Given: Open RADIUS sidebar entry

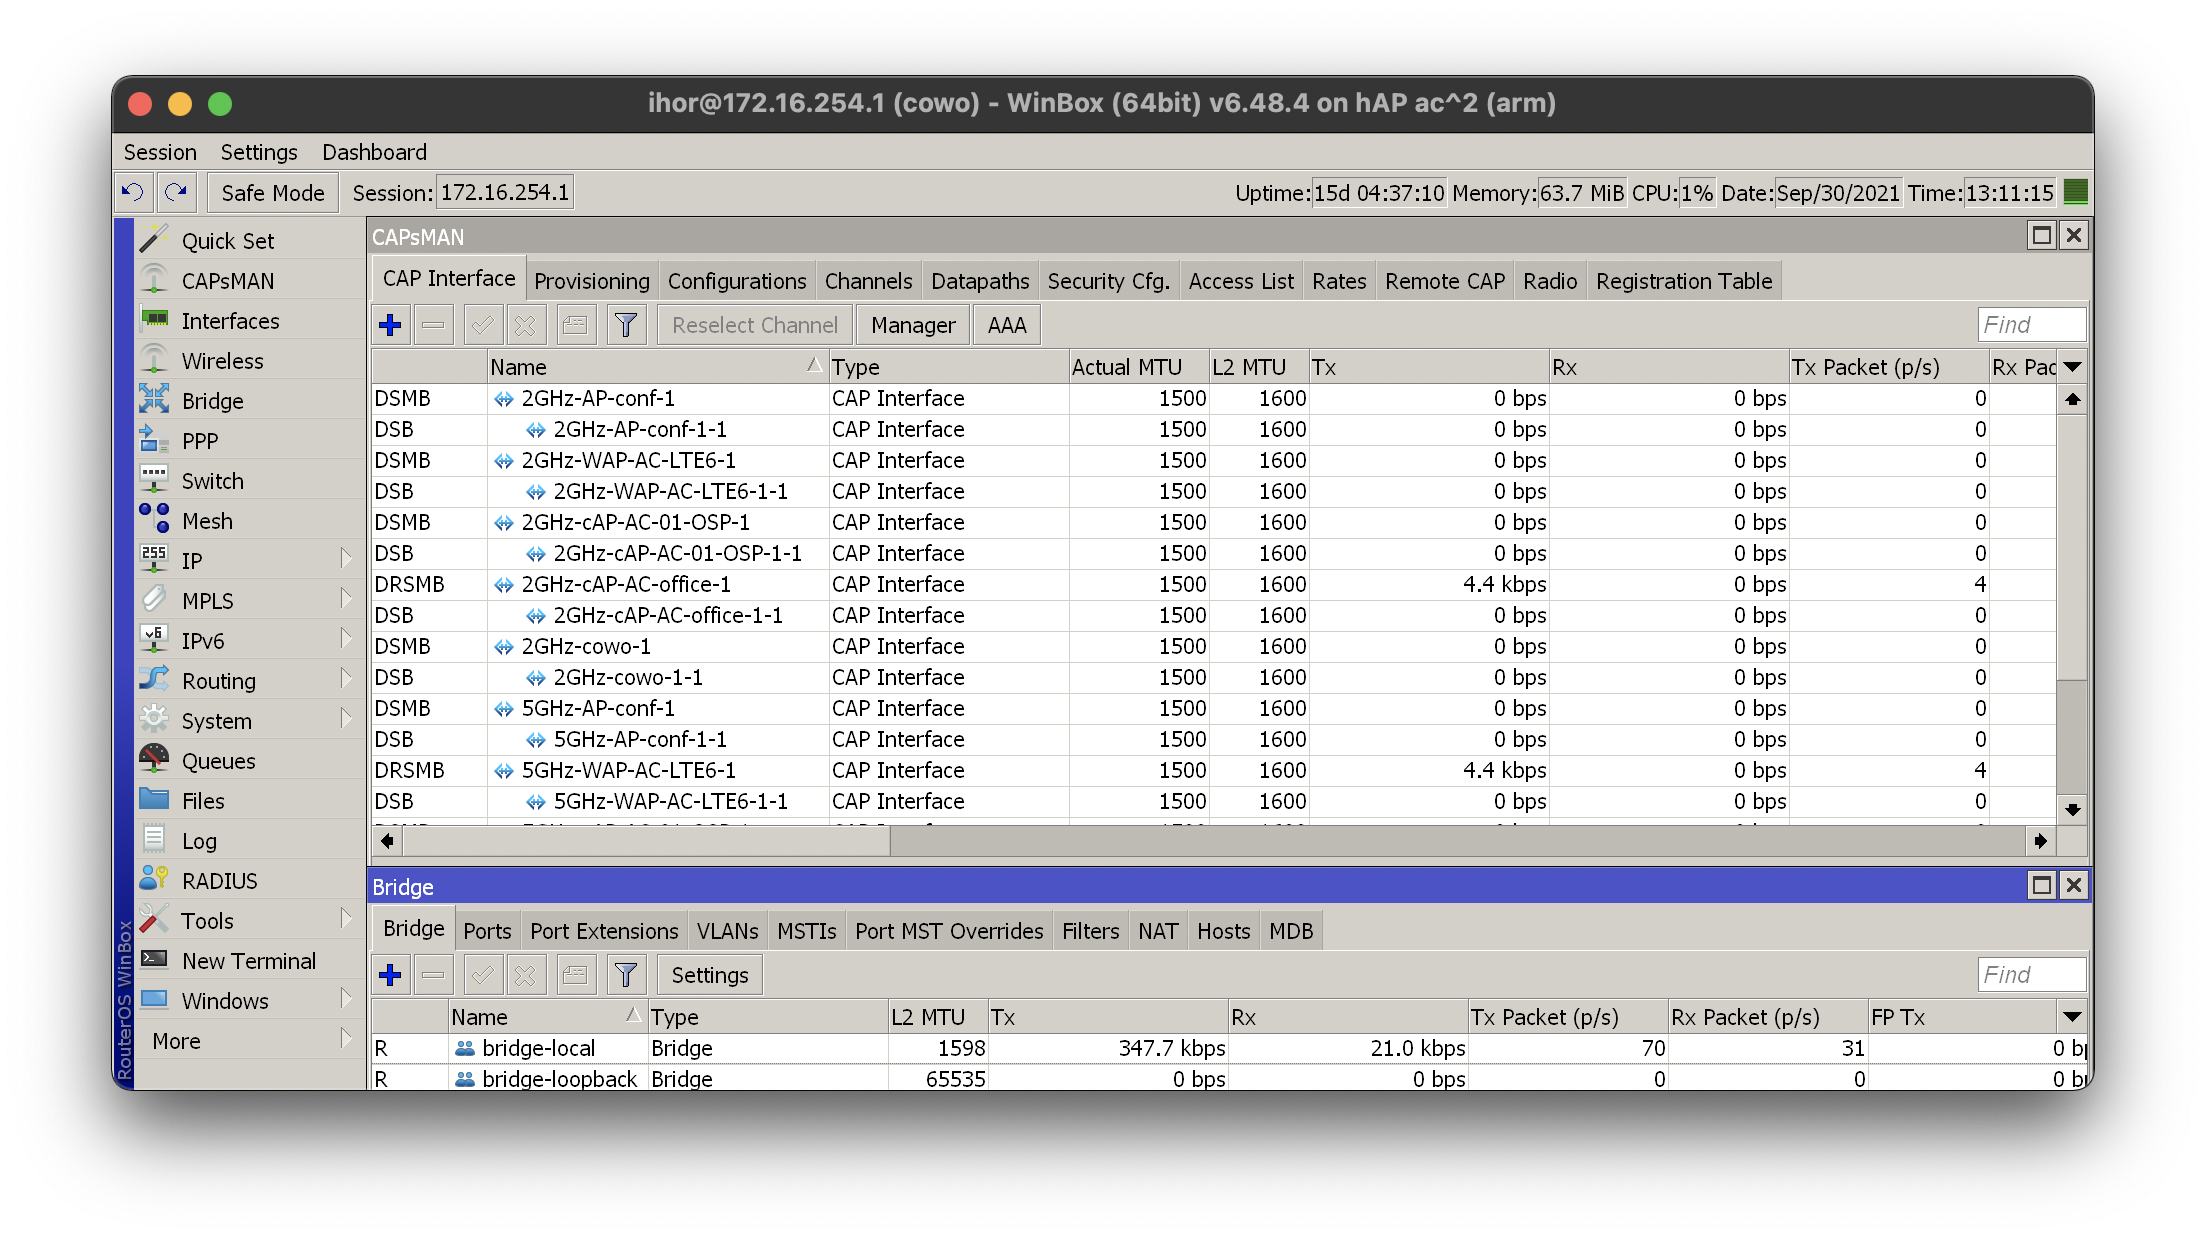Looking at the screenshot, I should 249,881.
